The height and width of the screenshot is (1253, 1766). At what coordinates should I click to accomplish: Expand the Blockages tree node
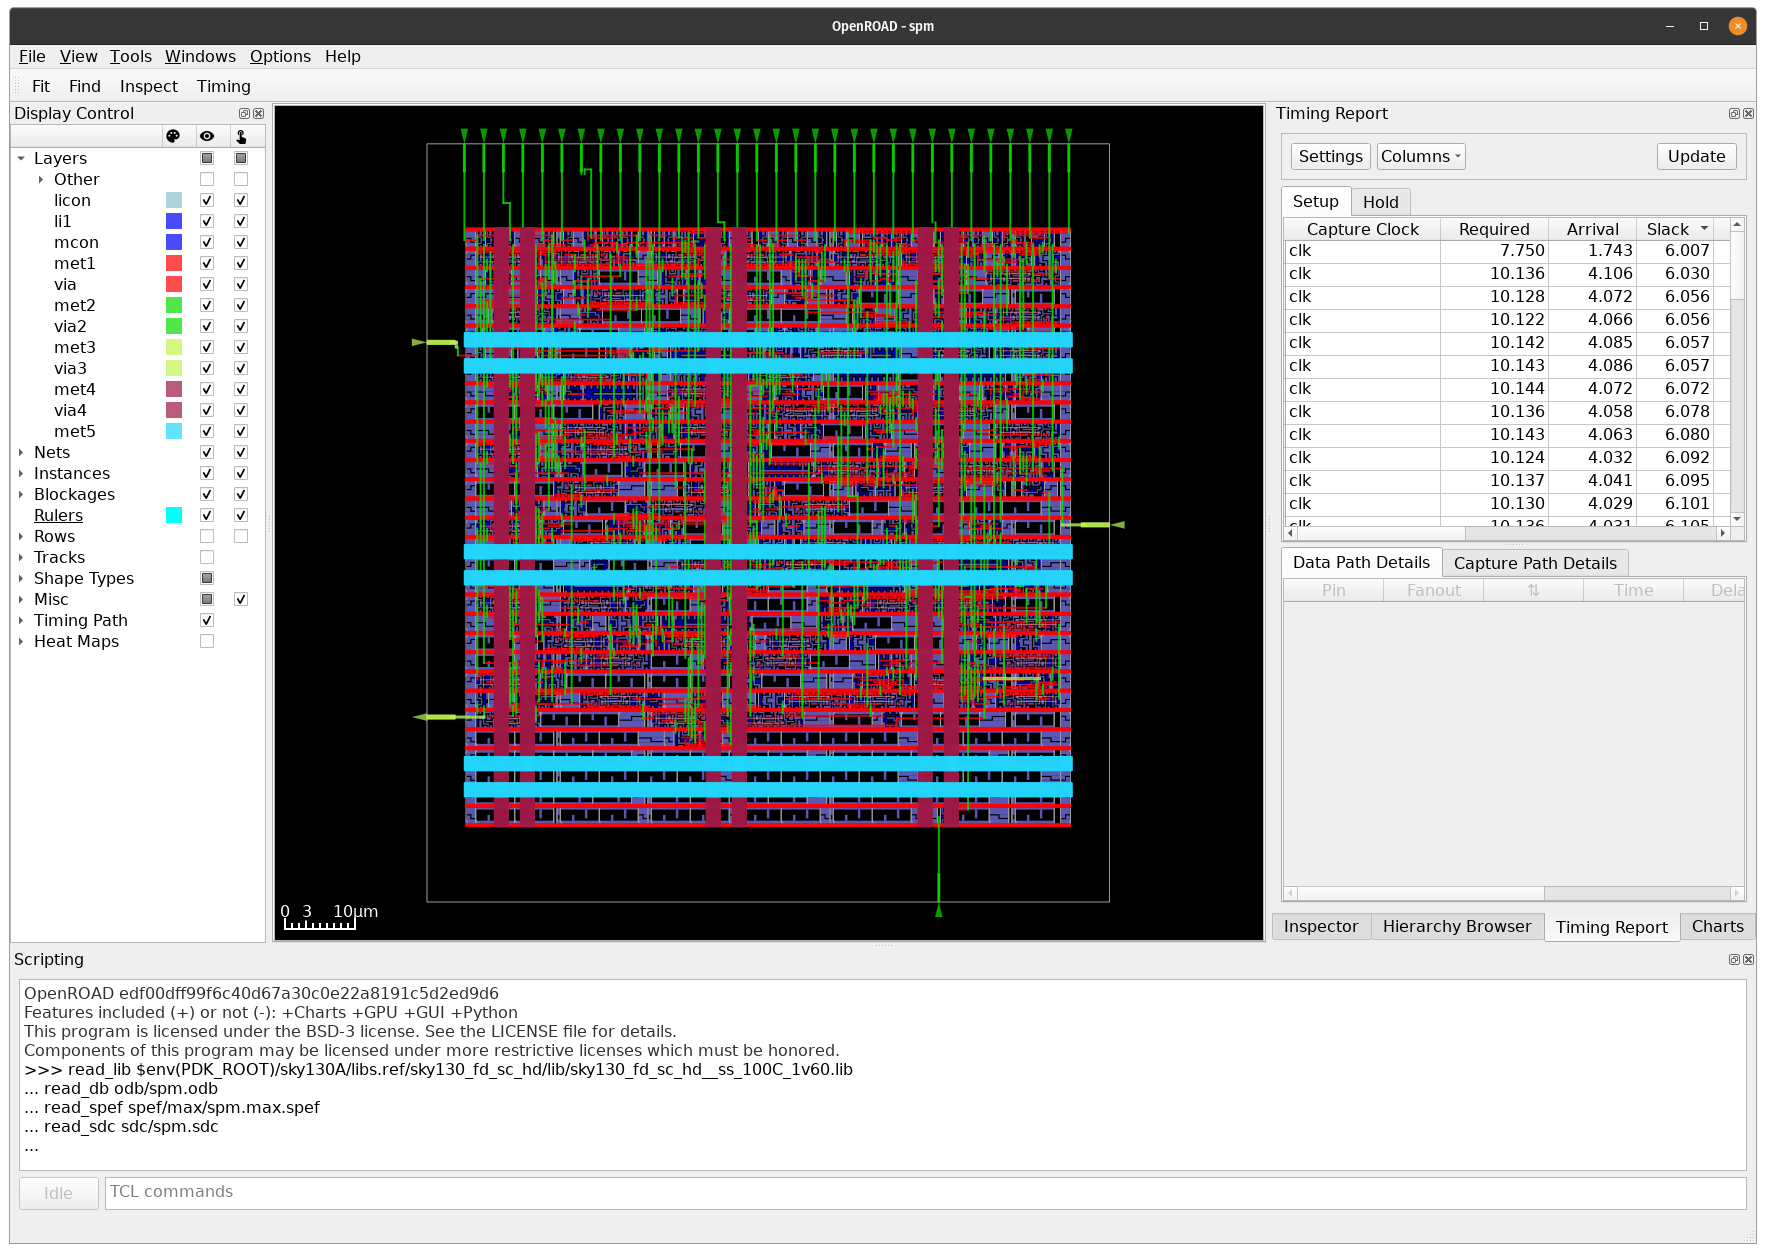click(x=21, y=494)
